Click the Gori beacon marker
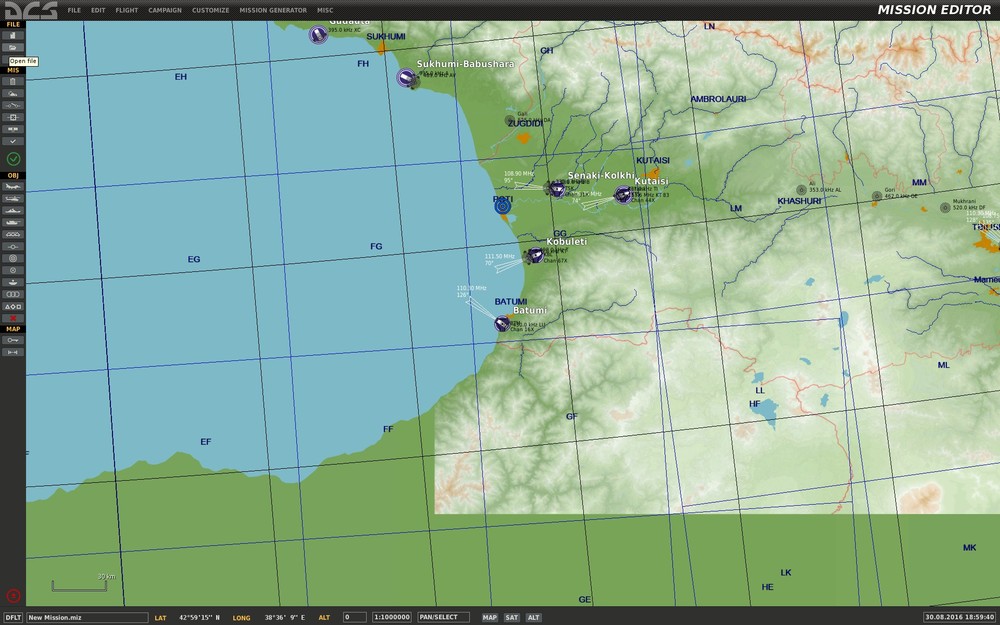The width and height of the screenshot is (1000, 625). click(x=877, y=196)
